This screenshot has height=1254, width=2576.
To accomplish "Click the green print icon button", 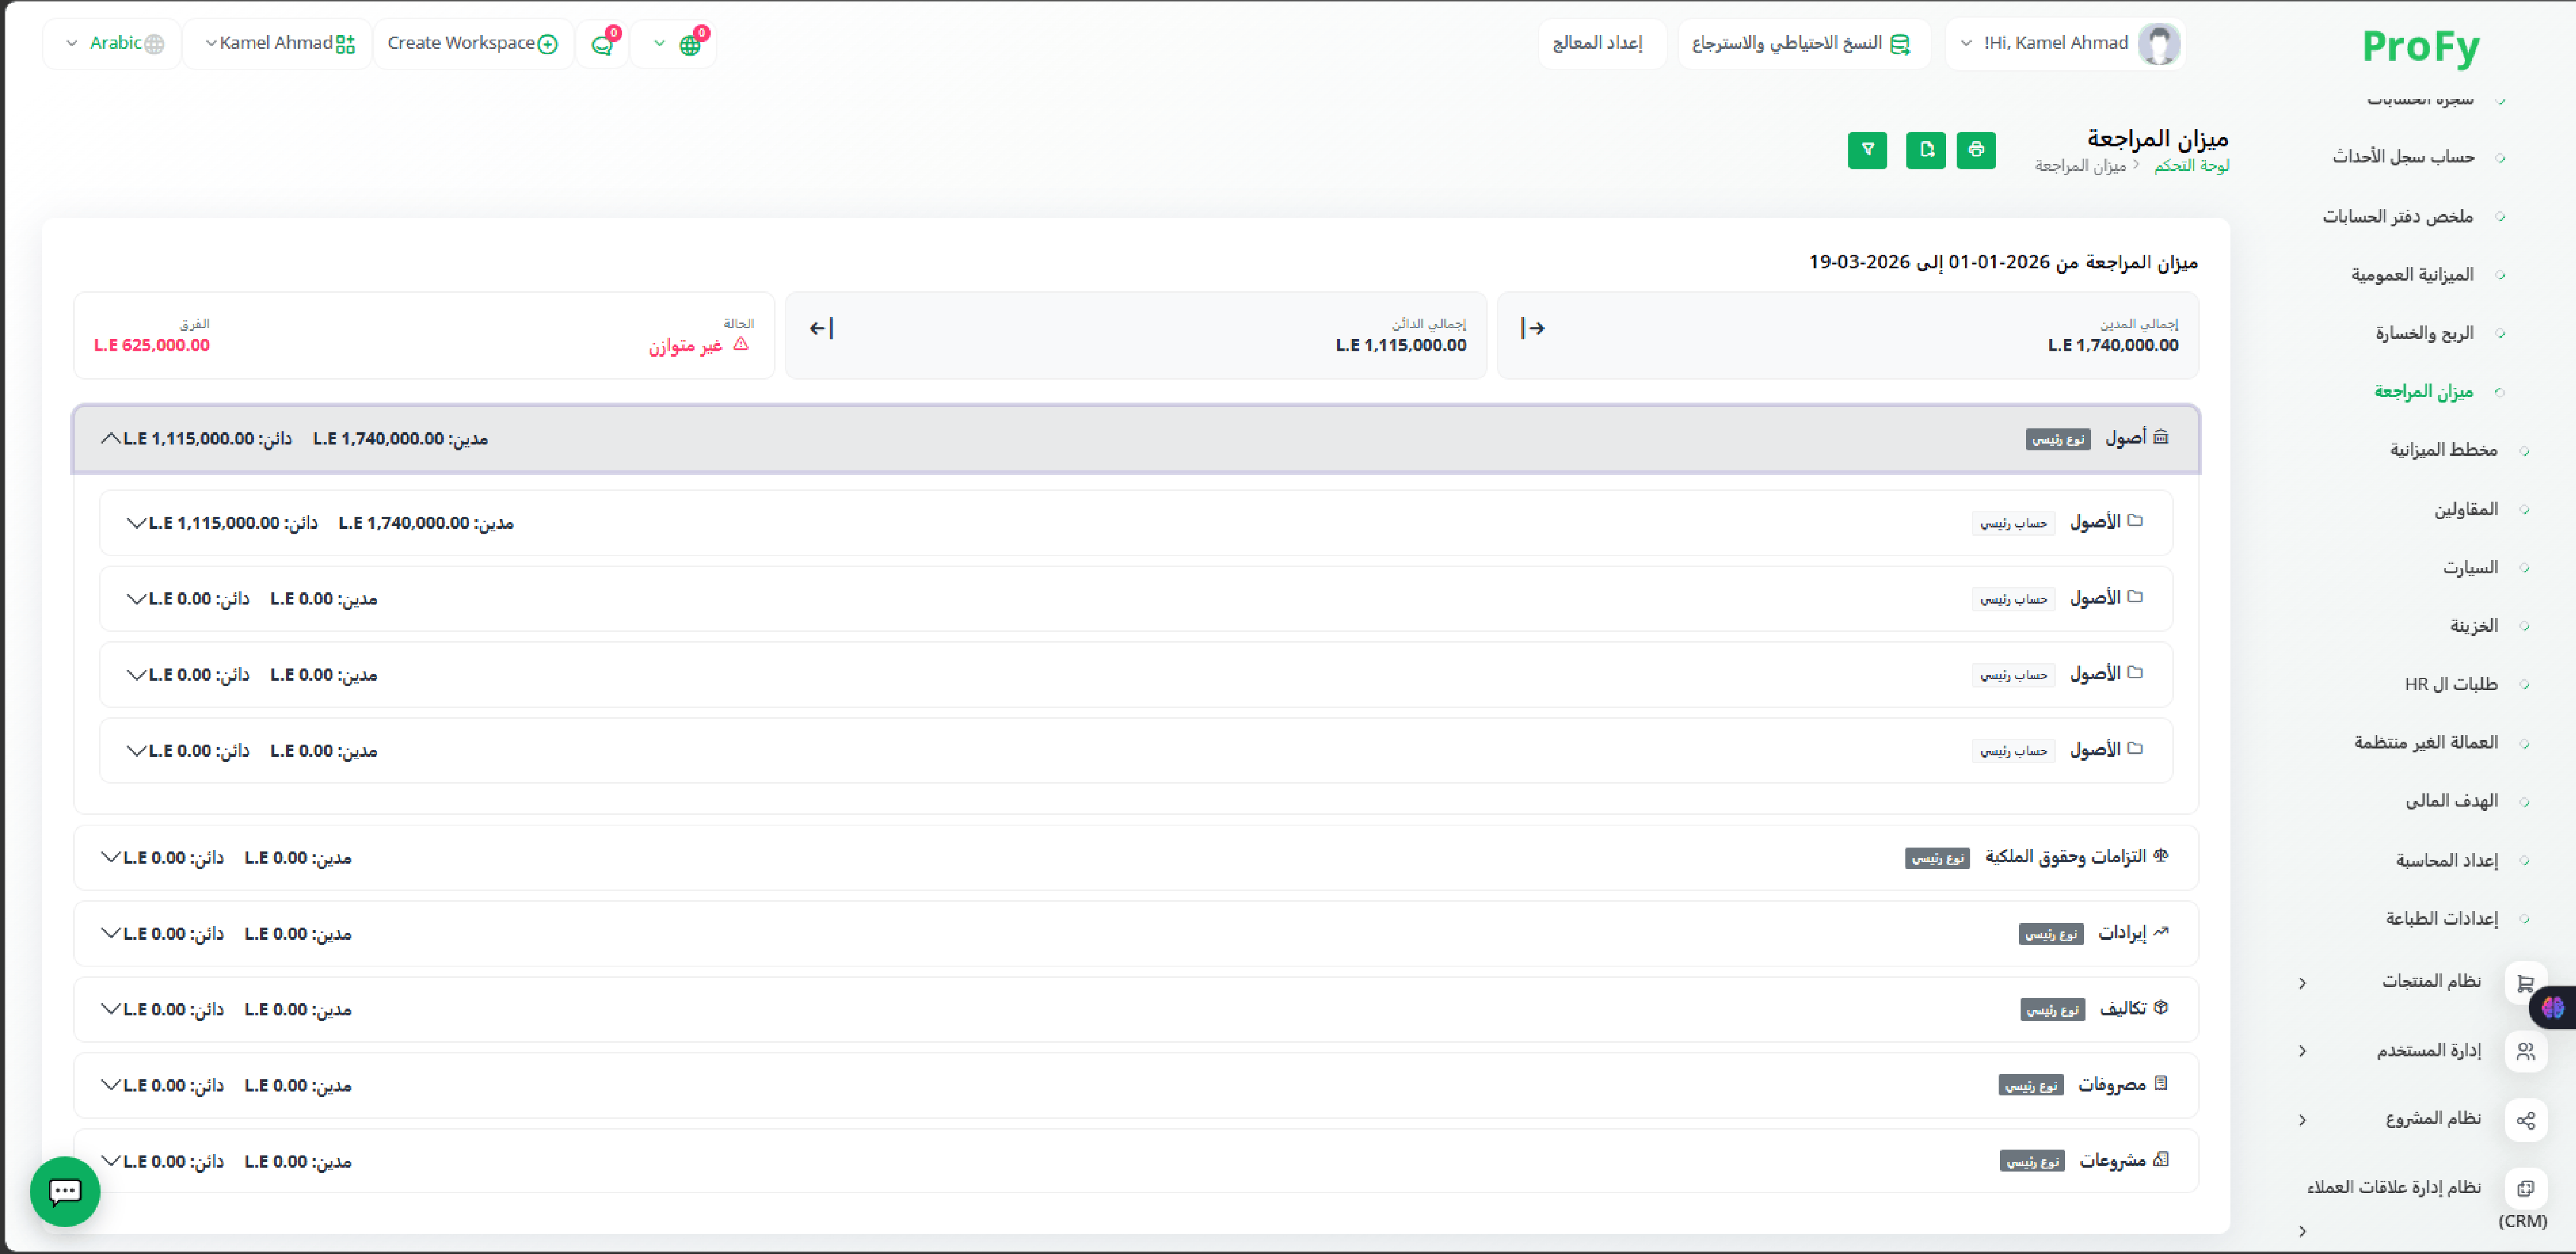I will [x=1976, y=150].
